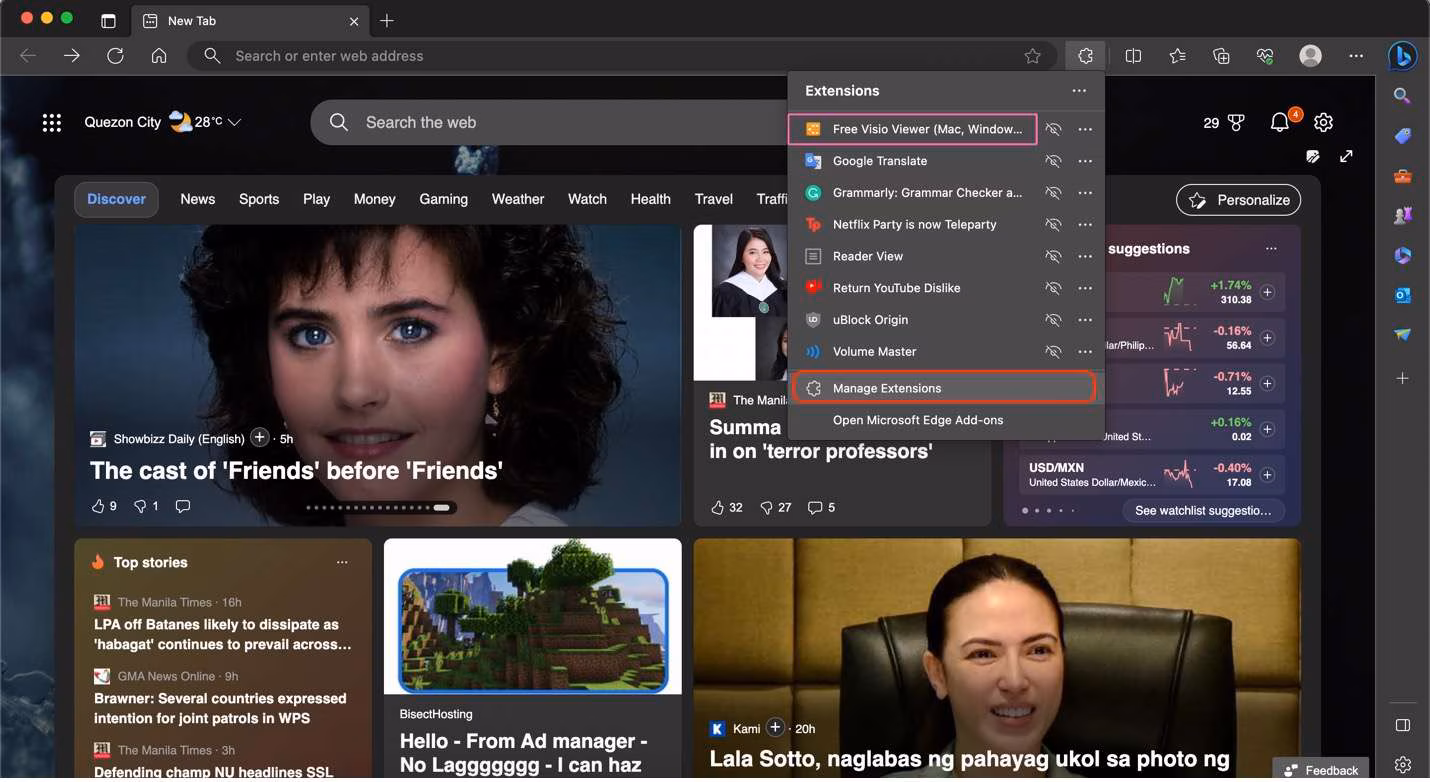Click the profile avatar in the toolbar
The image size is (1430, 782).
coord(1310,56)
